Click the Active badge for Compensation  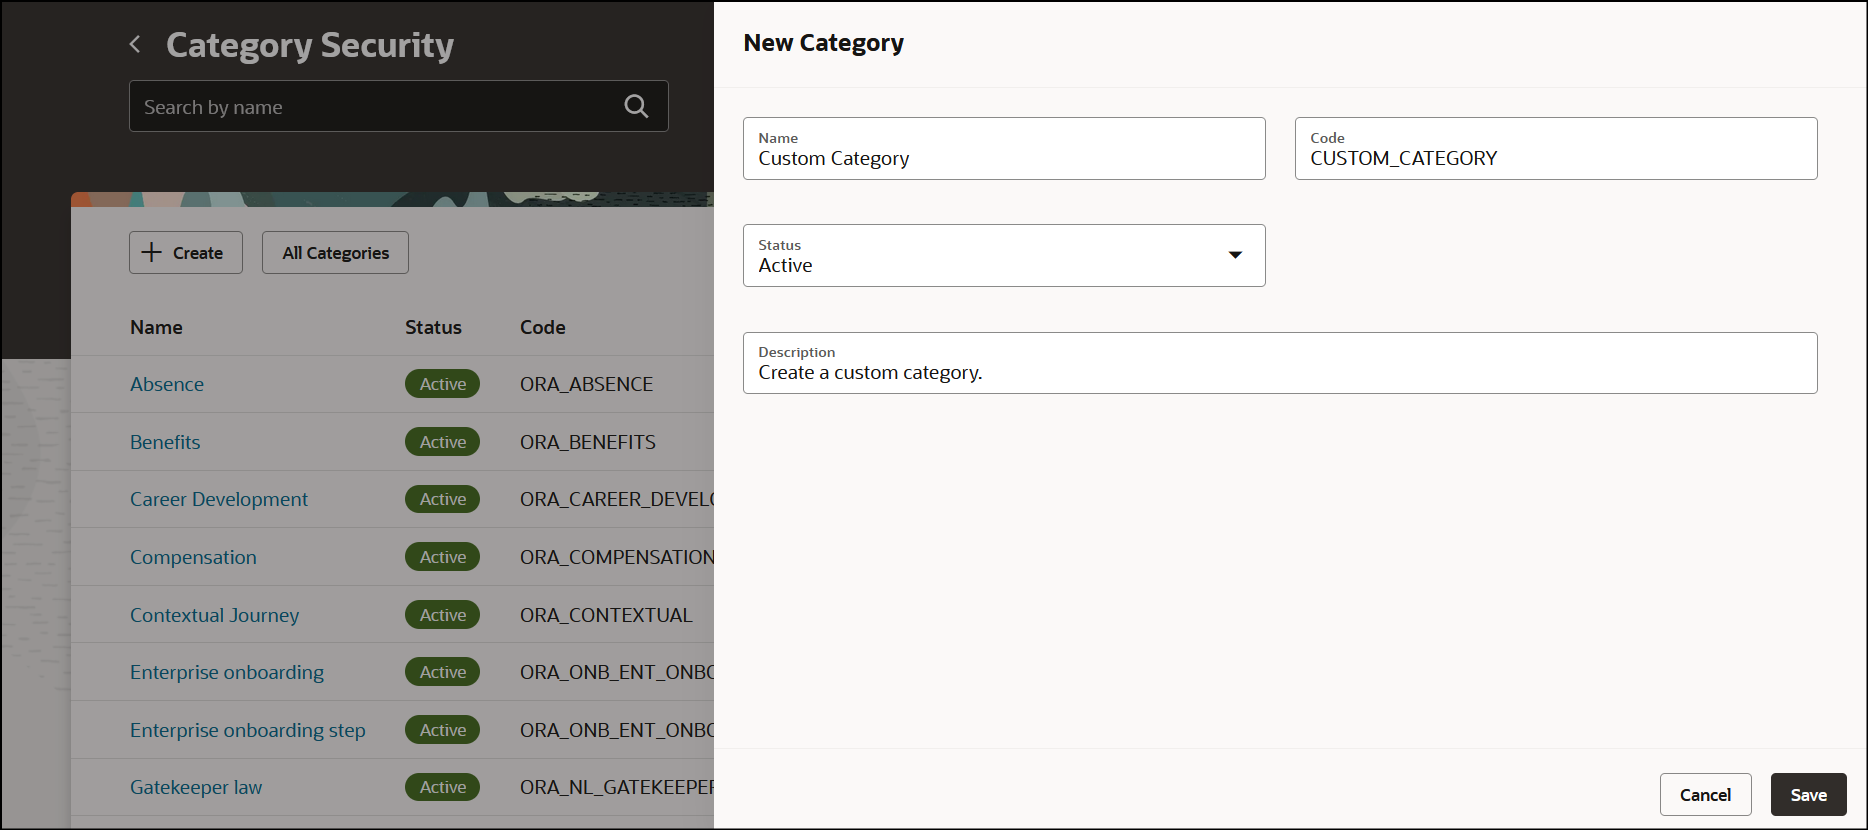[x=442, y=557]
